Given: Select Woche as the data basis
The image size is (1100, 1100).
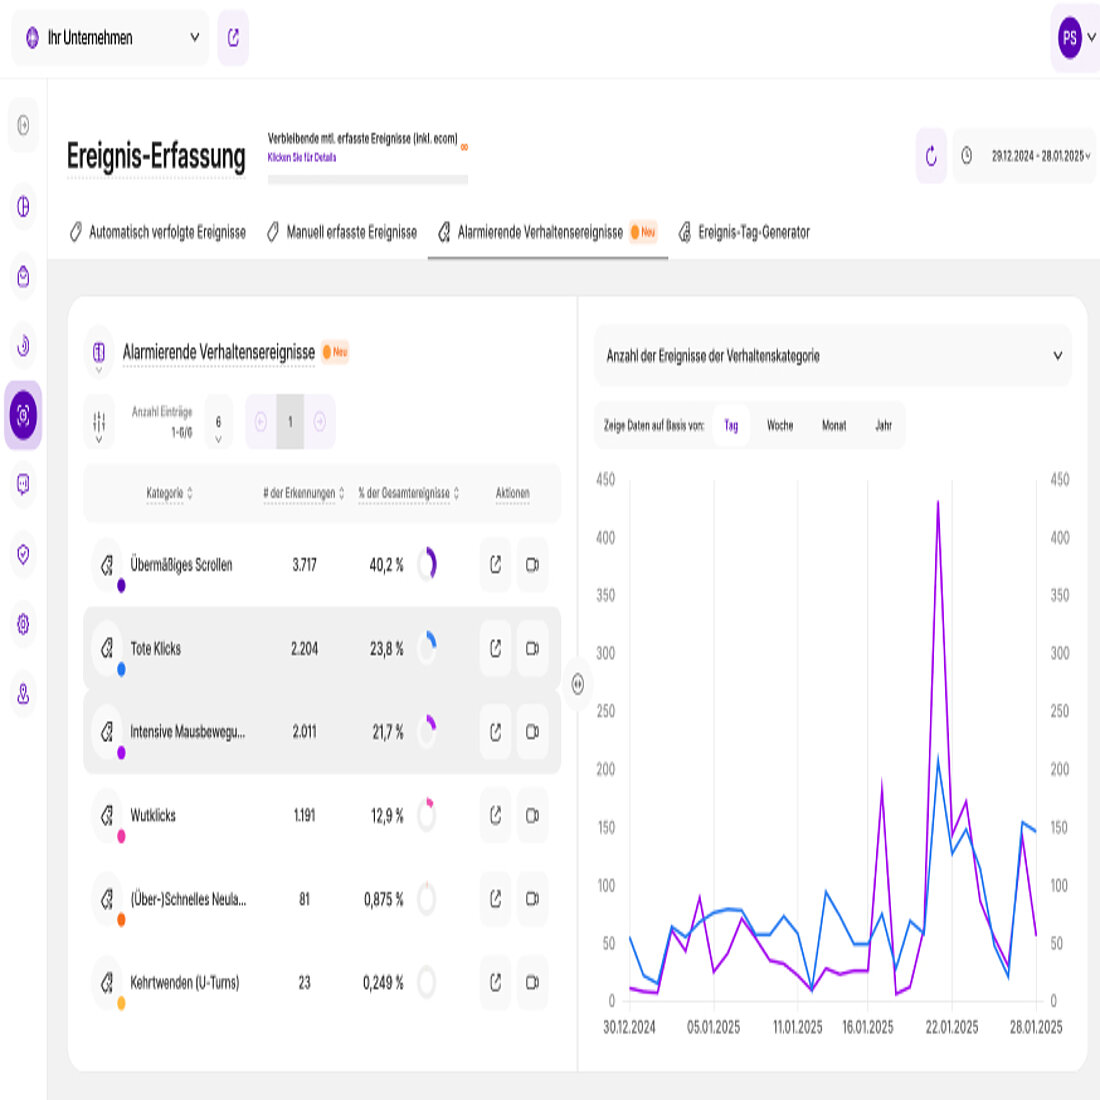Looking at the screenshot, I should [779, 425].
